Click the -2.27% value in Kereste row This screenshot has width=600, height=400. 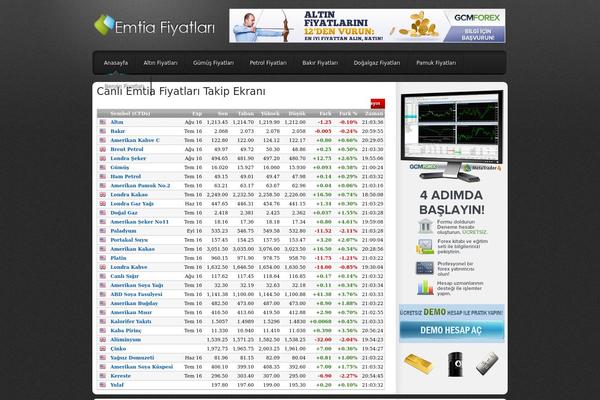(348, 376)
